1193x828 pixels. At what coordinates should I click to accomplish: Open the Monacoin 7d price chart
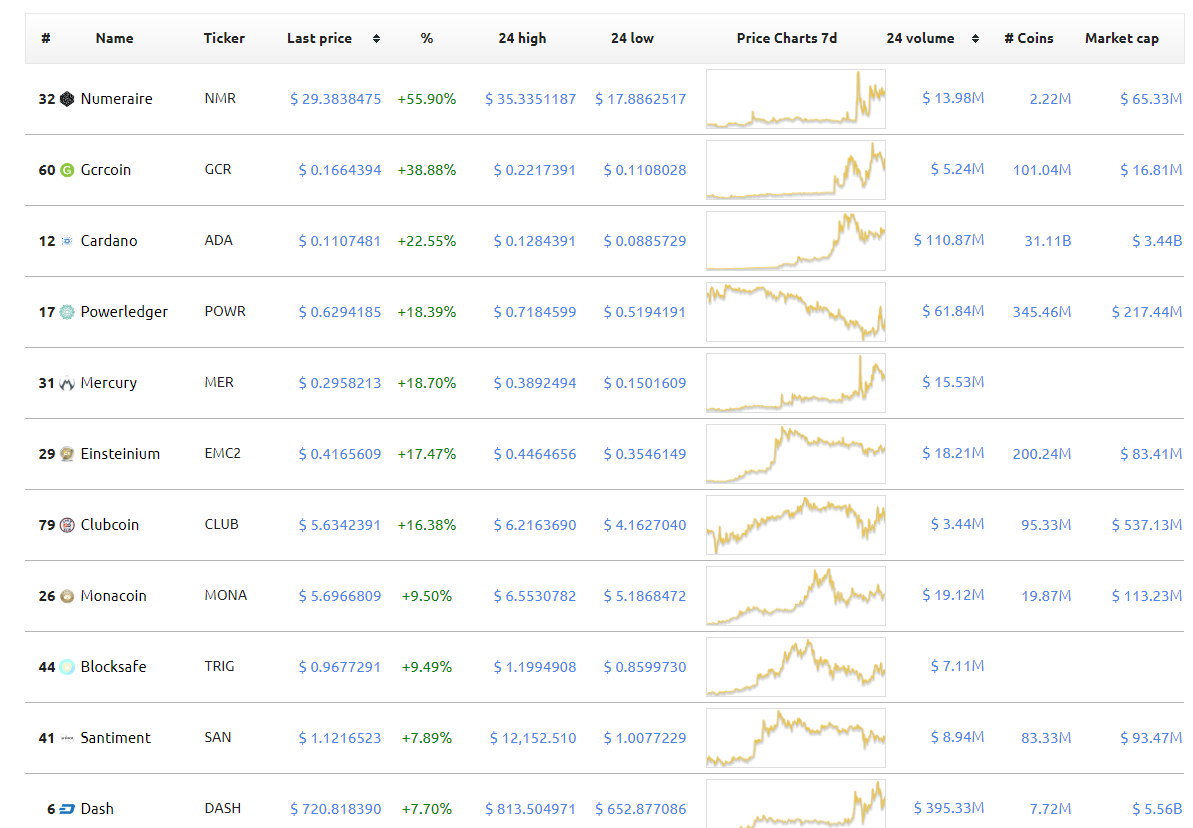click(x=796, y=596)
